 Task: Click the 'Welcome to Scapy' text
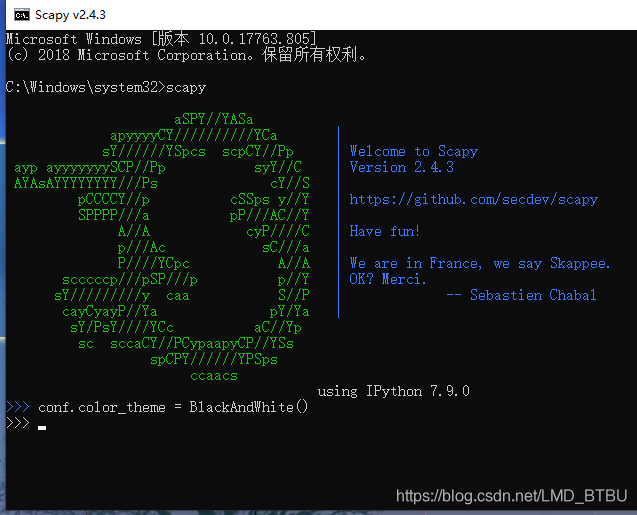414,151
